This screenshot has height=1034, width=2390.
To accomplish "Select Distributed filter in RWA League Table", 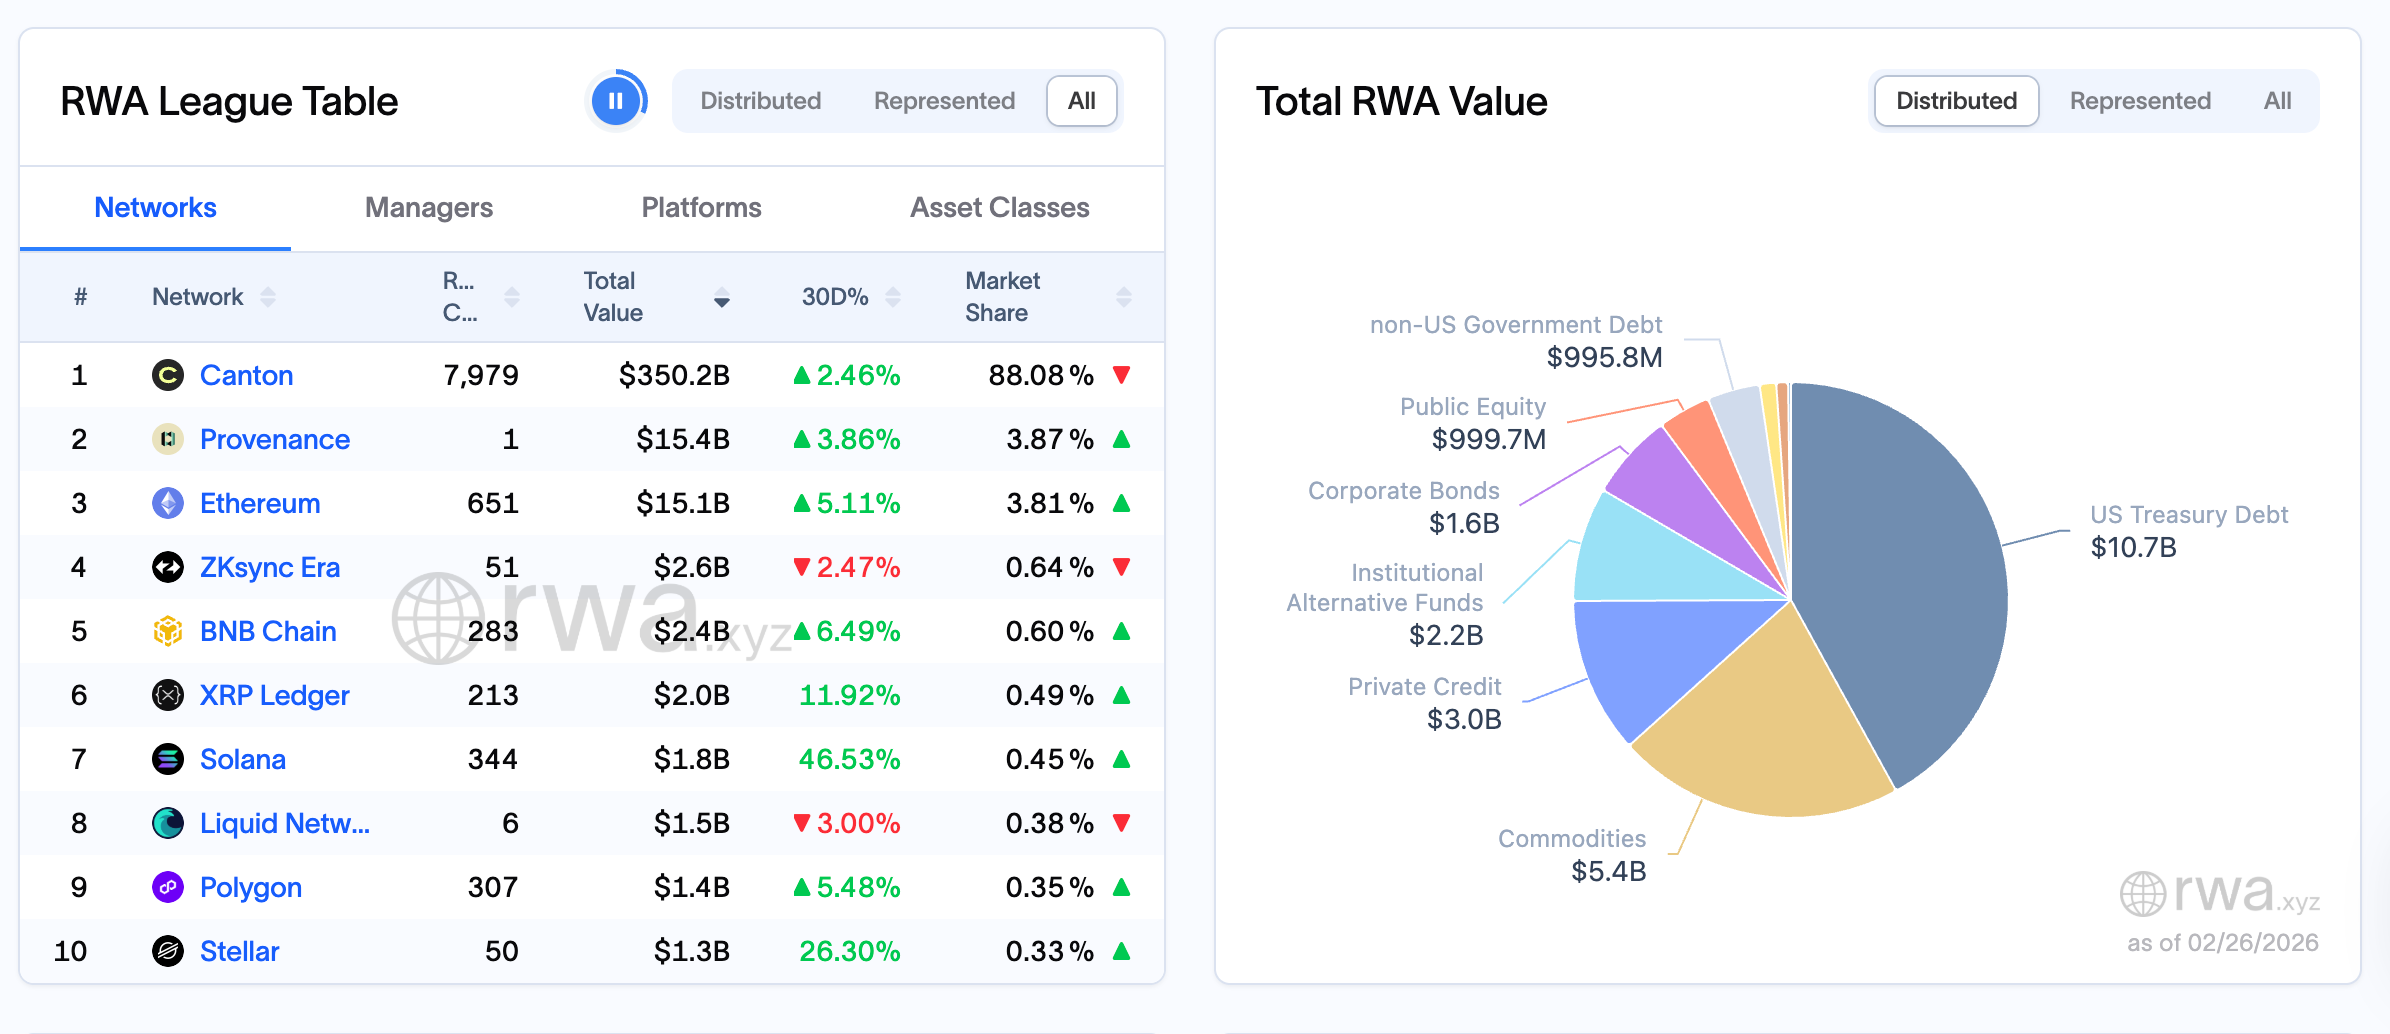I will (761, 101).
